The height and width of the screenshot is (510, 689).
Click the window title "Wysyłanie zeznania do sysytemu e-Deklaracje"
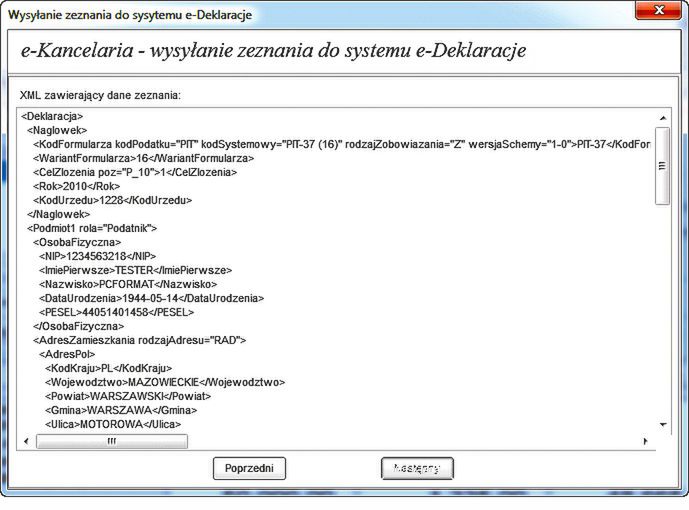[x=130, y=14]
